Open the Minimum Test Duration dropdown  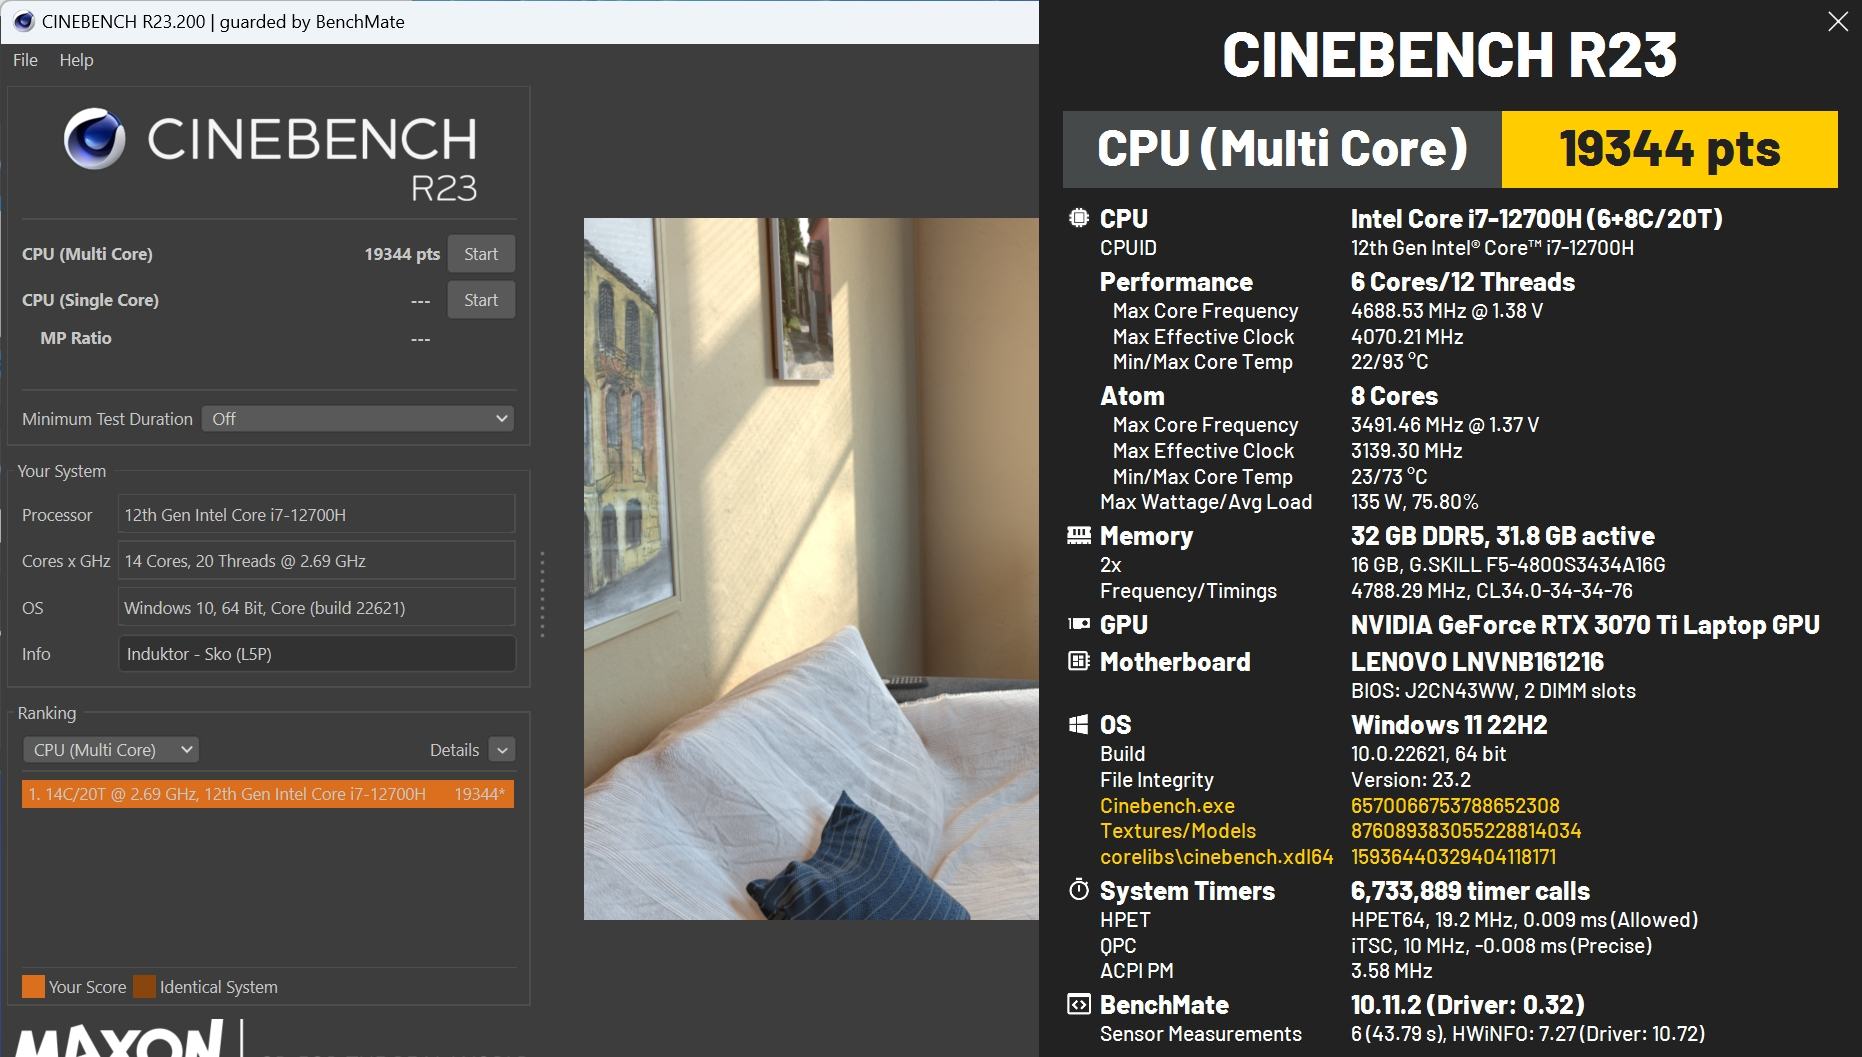(358, 419)
